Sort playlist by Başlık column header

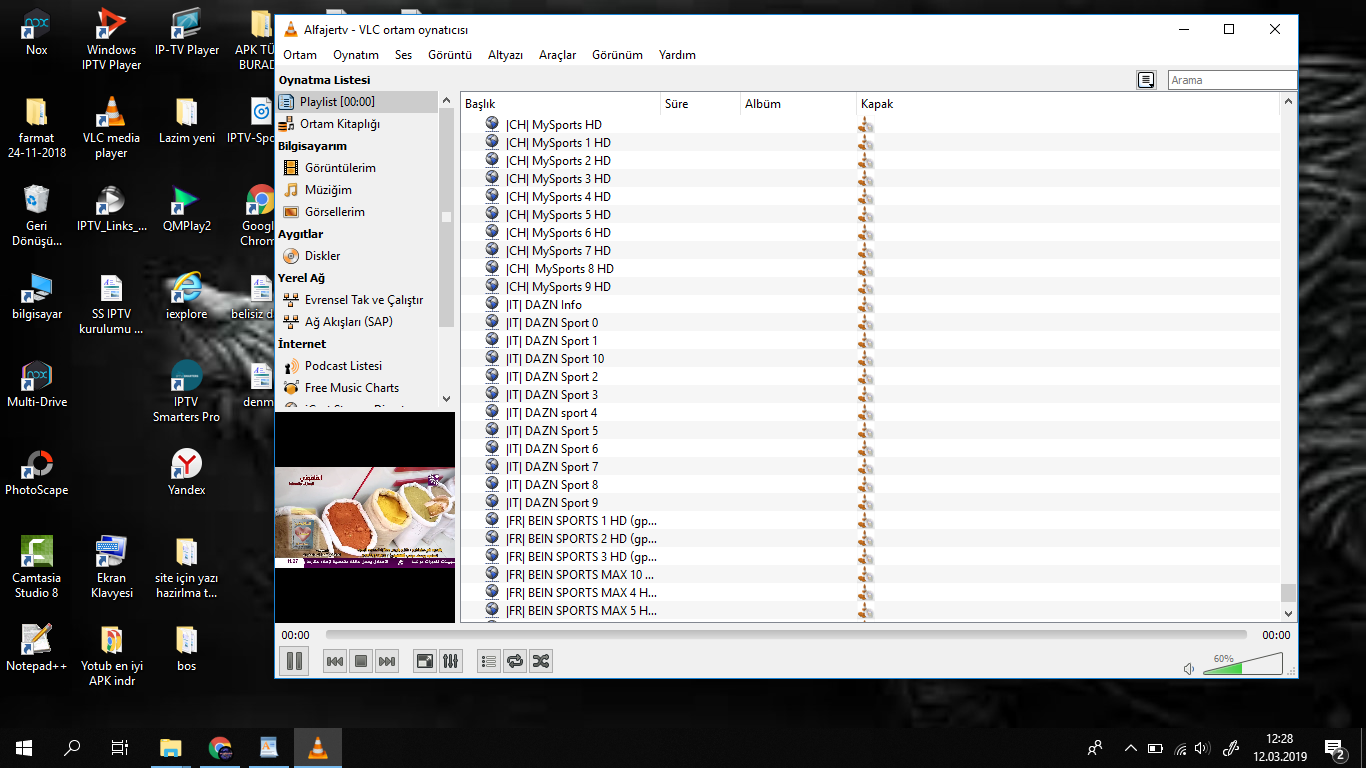point(561,104)
